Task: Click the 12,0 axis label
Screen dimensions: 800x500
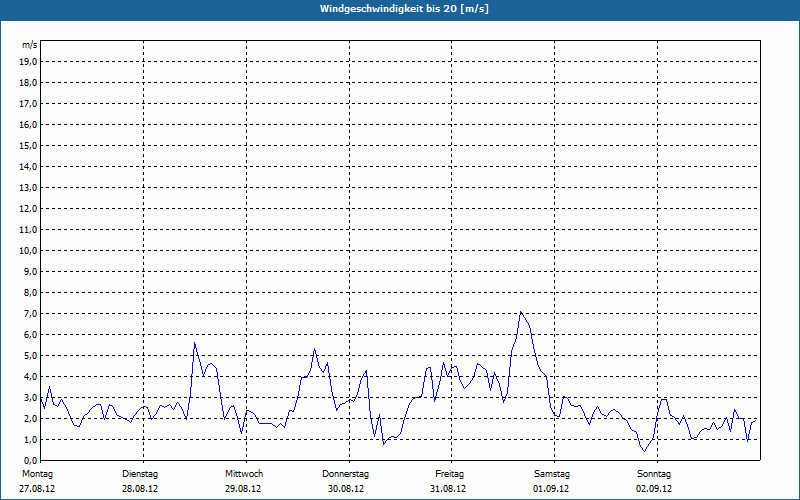Action: coord(28,209)
